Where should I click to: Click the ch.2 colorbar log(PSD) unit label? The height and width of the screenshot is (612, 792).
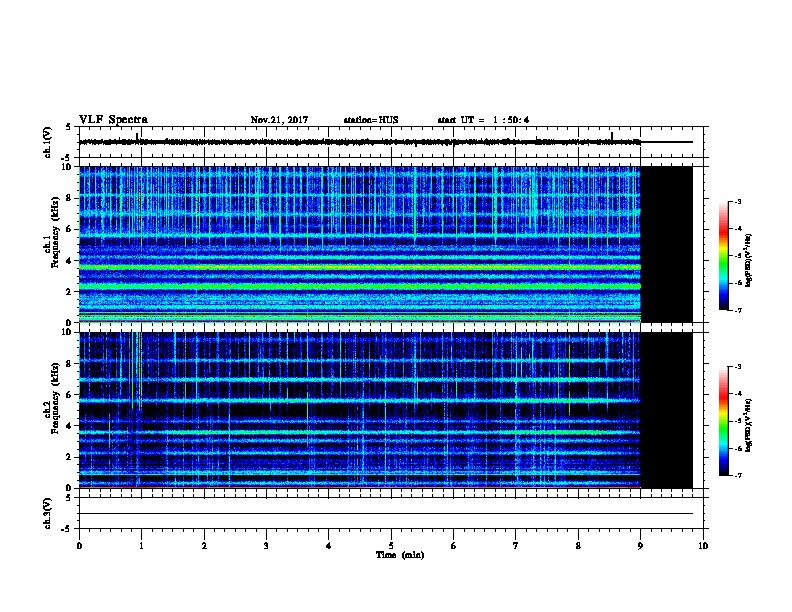click(x=749, y=425)
